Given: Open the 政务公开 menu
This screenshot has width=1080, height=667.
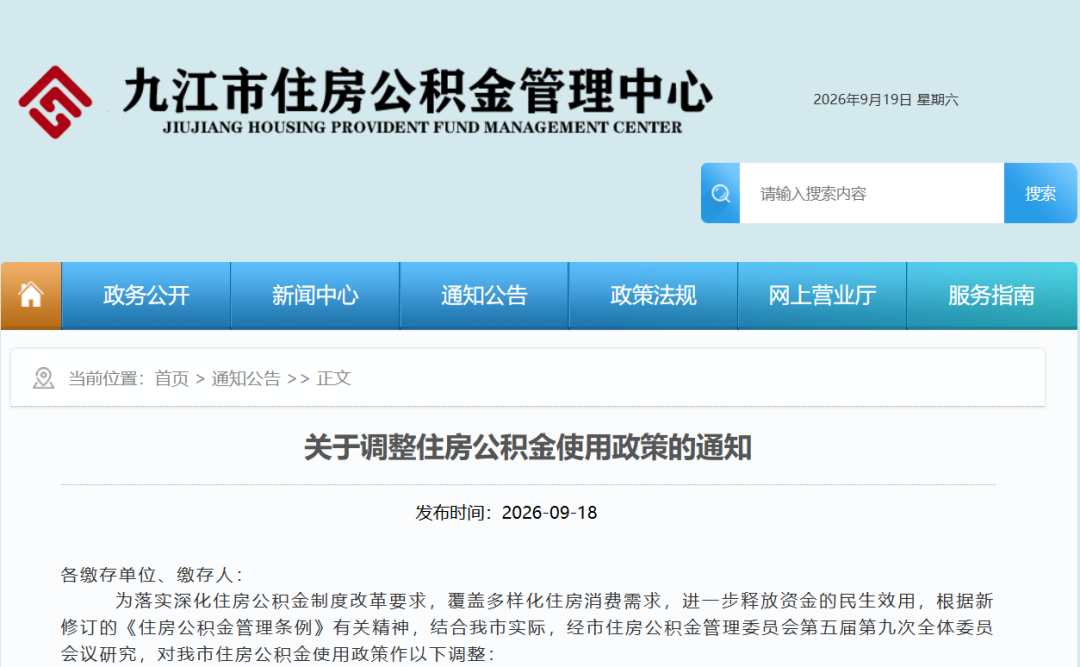Looking at the screenshot, I should 146,296.
